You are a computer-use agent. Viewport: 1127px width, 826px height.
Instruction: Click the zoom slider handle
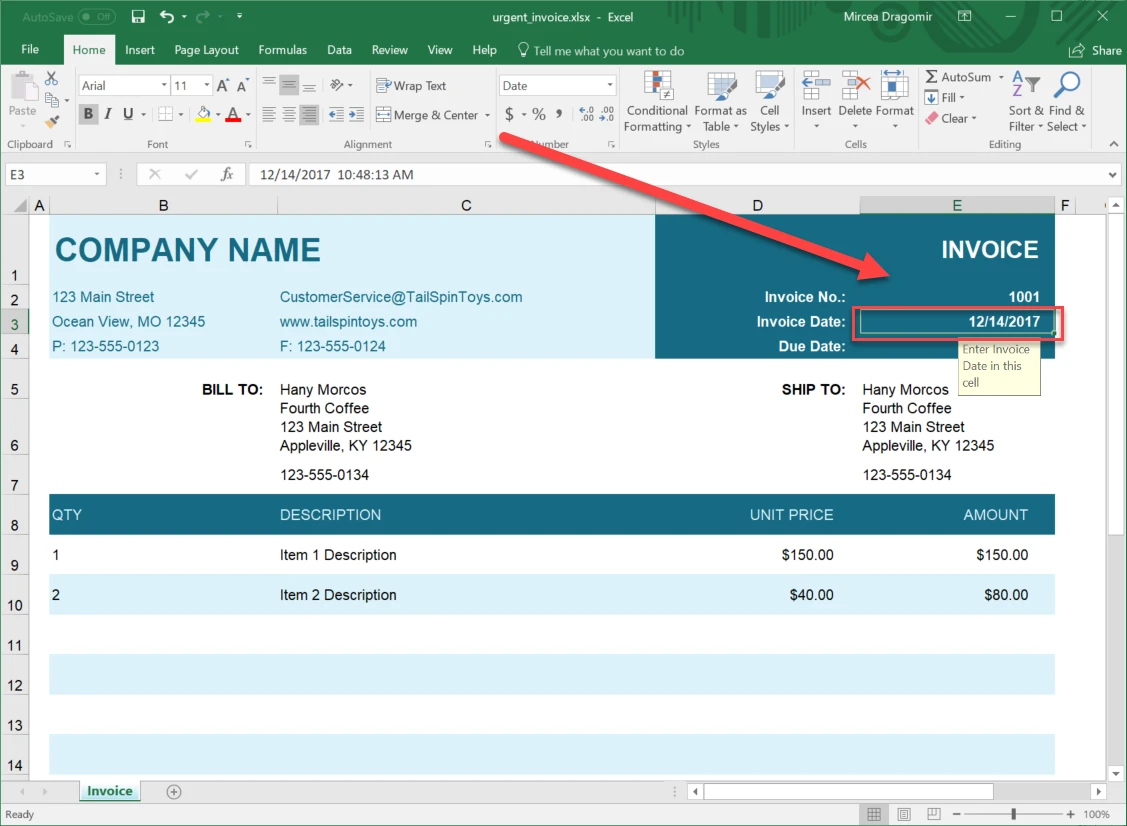click(x=1013, y=814)
